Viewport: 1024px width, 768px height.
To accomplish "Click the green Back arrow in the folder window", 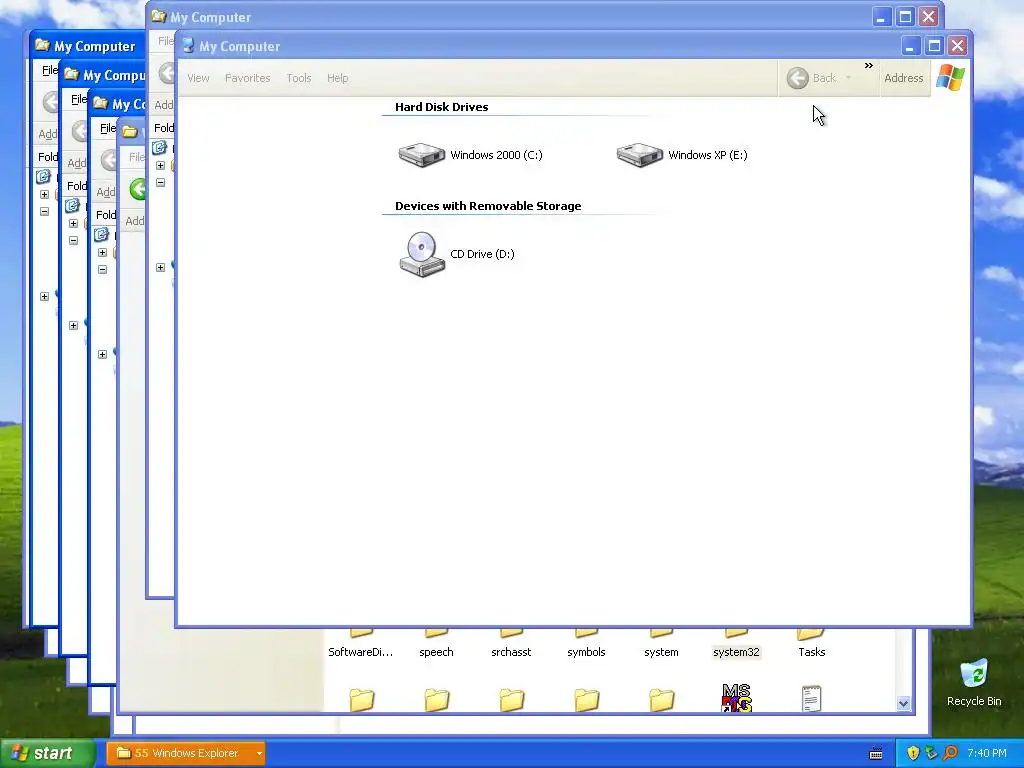I will 138,189.
